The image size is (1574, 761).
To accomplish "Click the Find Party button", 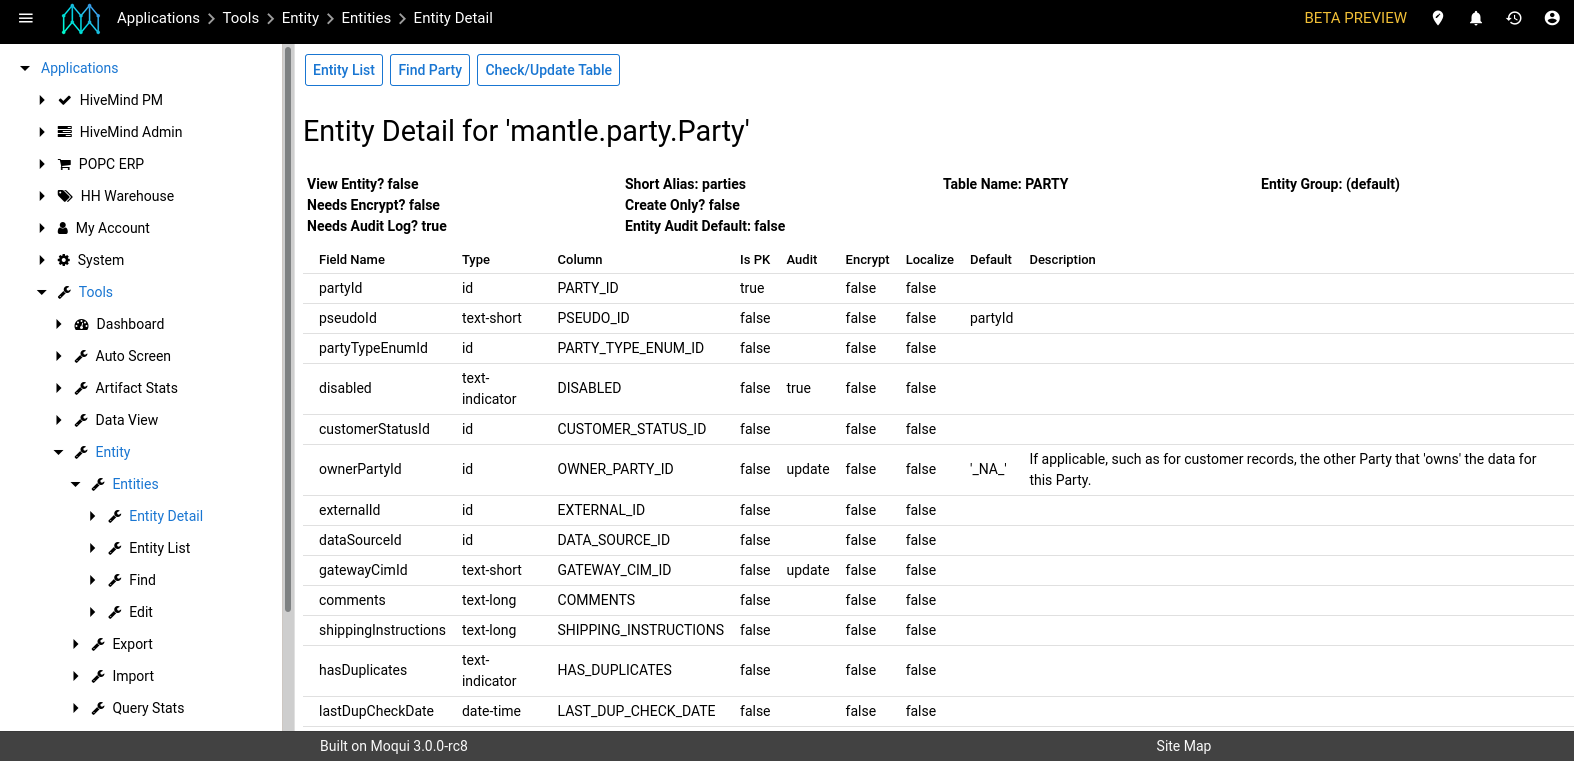I will [430, 70].
